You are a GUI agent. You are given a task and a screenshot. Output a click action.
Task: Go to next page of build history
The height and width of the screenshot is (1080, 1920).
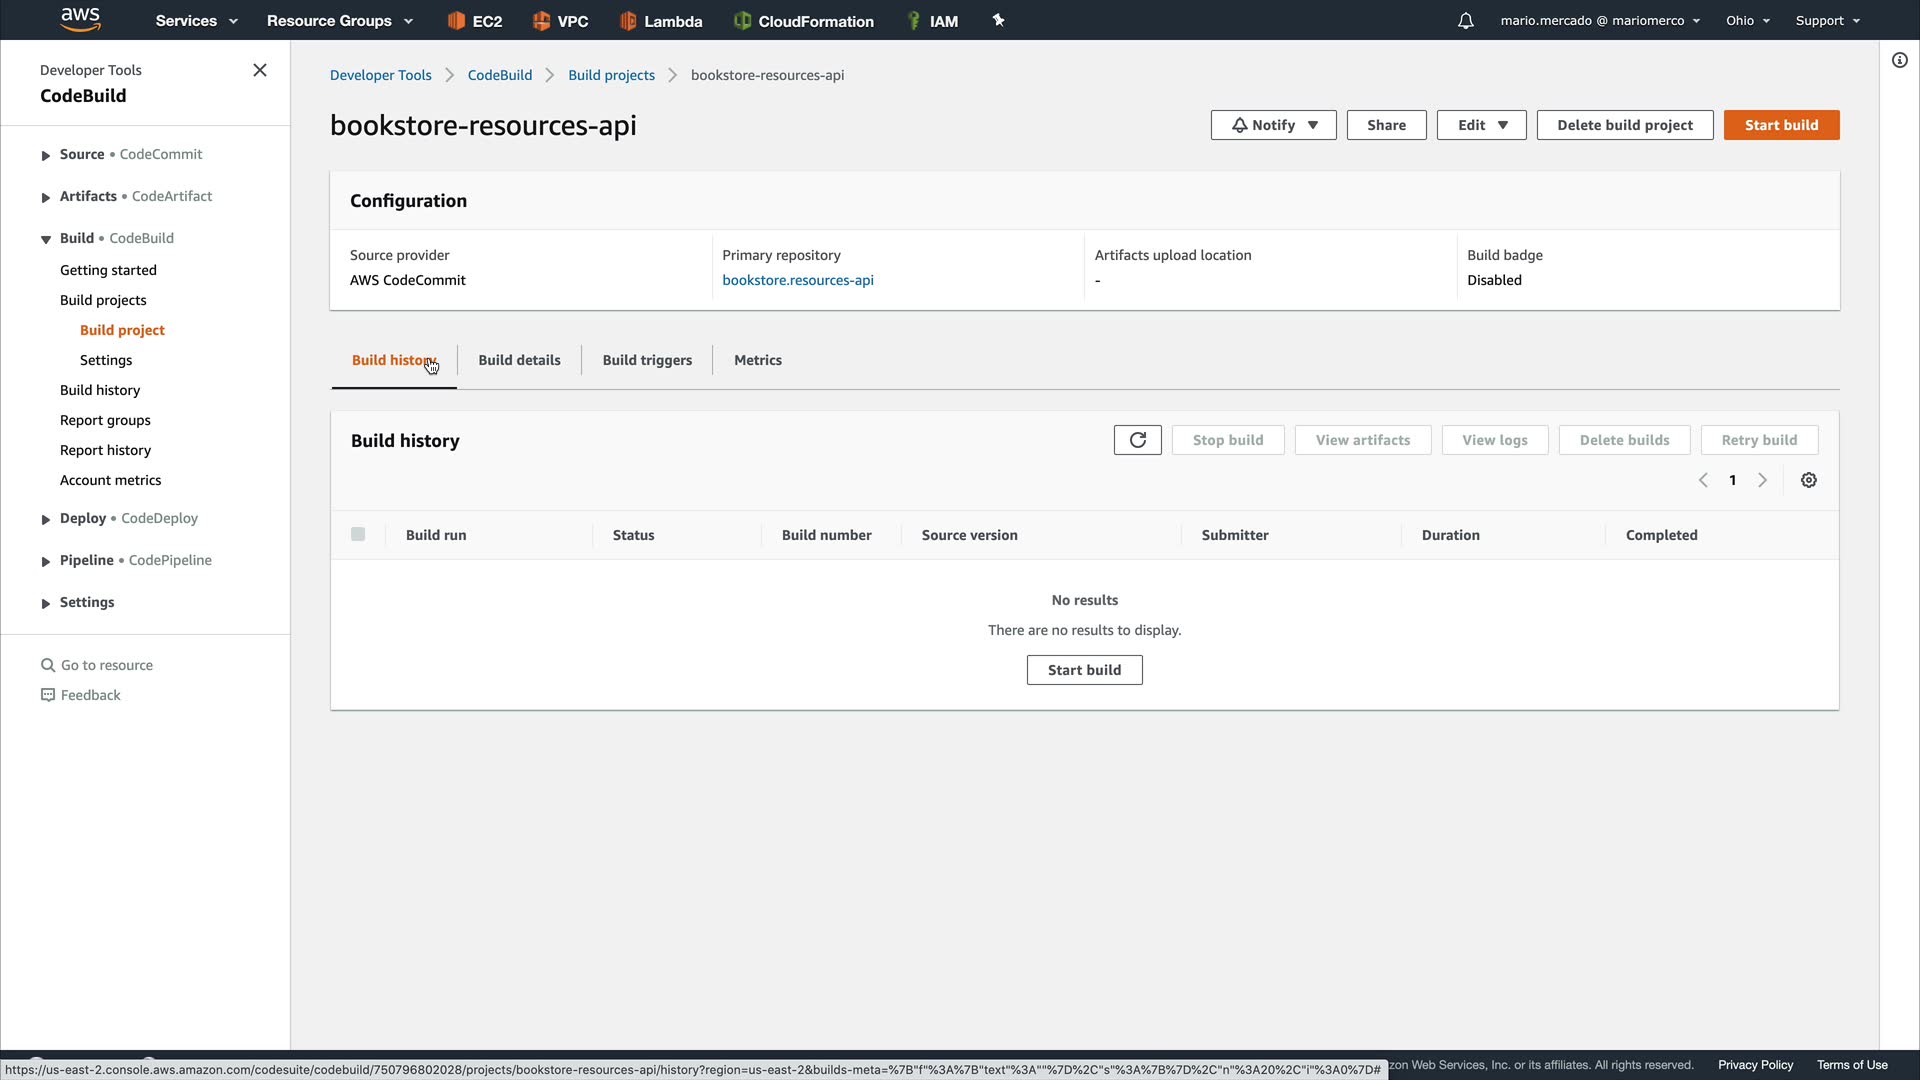(1762, 480)
